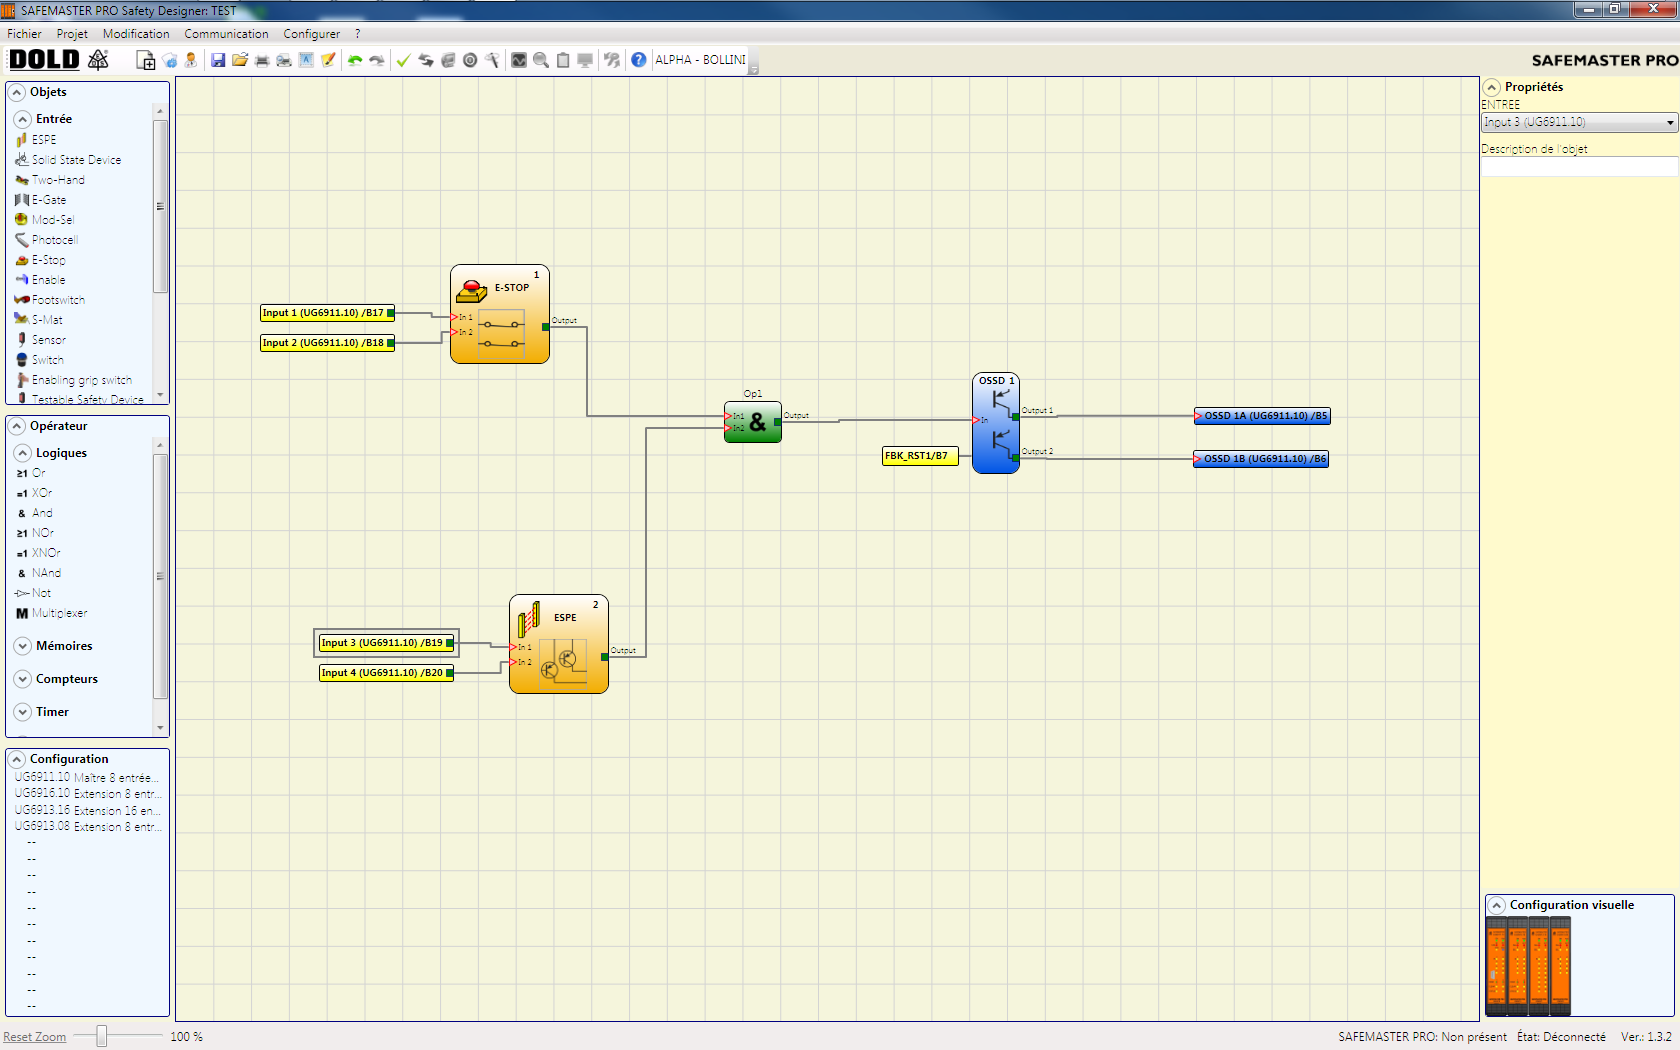Undo the last action with the green arrow
The width and height of the screenshot is (1680, 1050).
point(355,61)
